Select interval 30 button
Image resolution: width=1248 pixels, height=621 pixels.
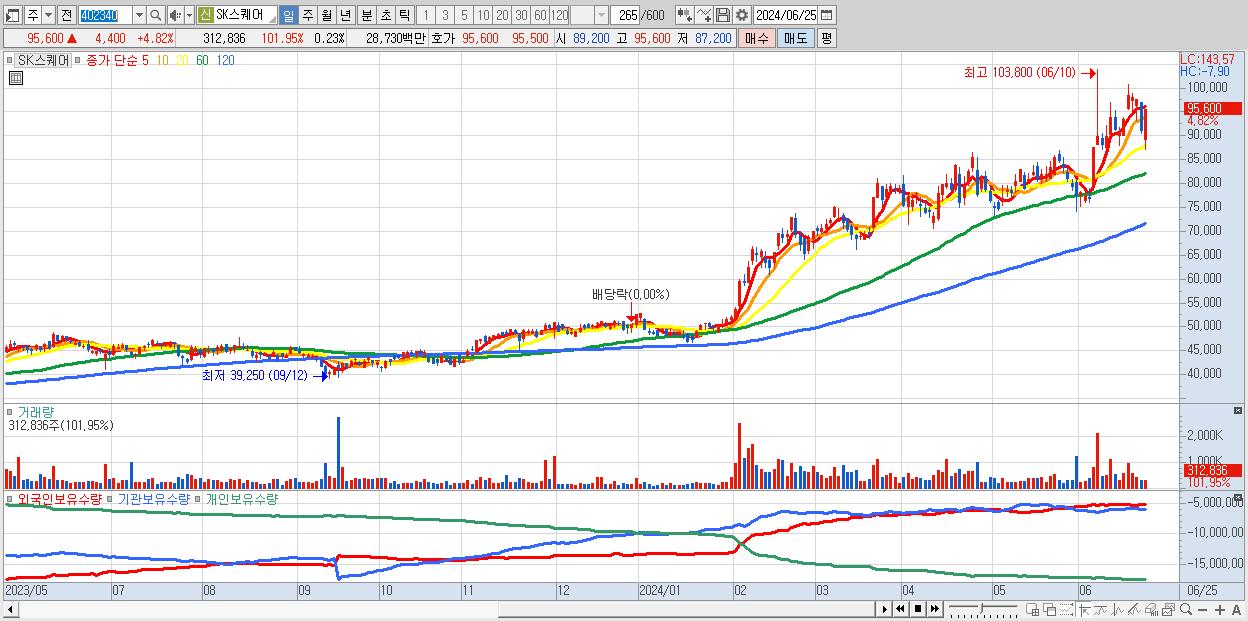(521, 15)
